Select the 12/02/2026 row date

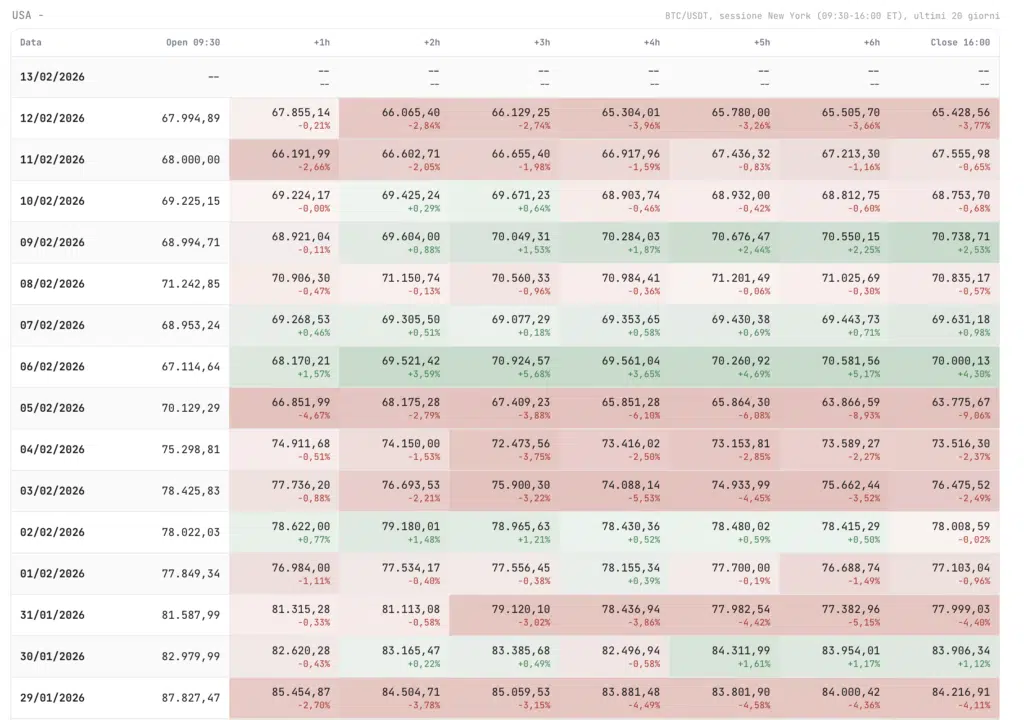pyautogui.click(x=52, y=118)
